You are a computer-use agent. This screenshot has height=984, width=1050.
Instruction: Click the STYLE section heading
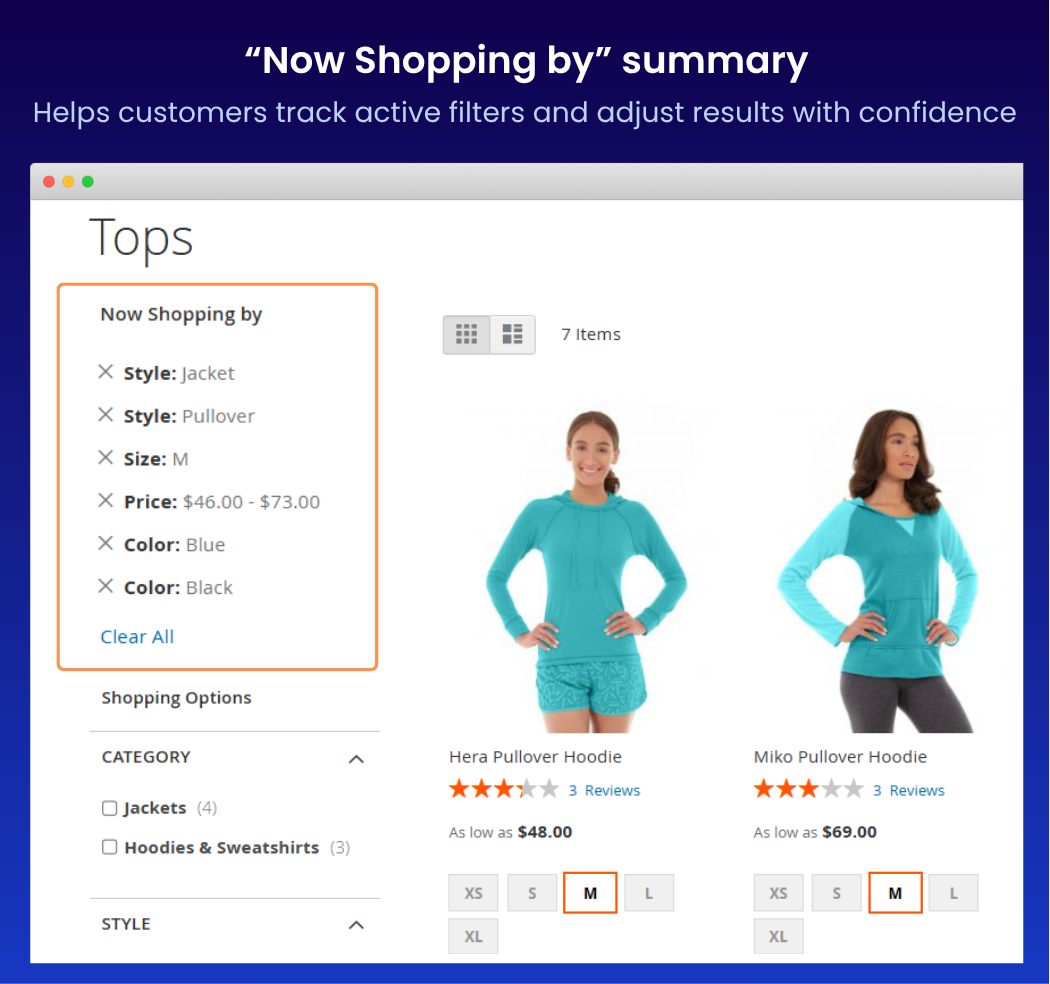tap(126, 924)
